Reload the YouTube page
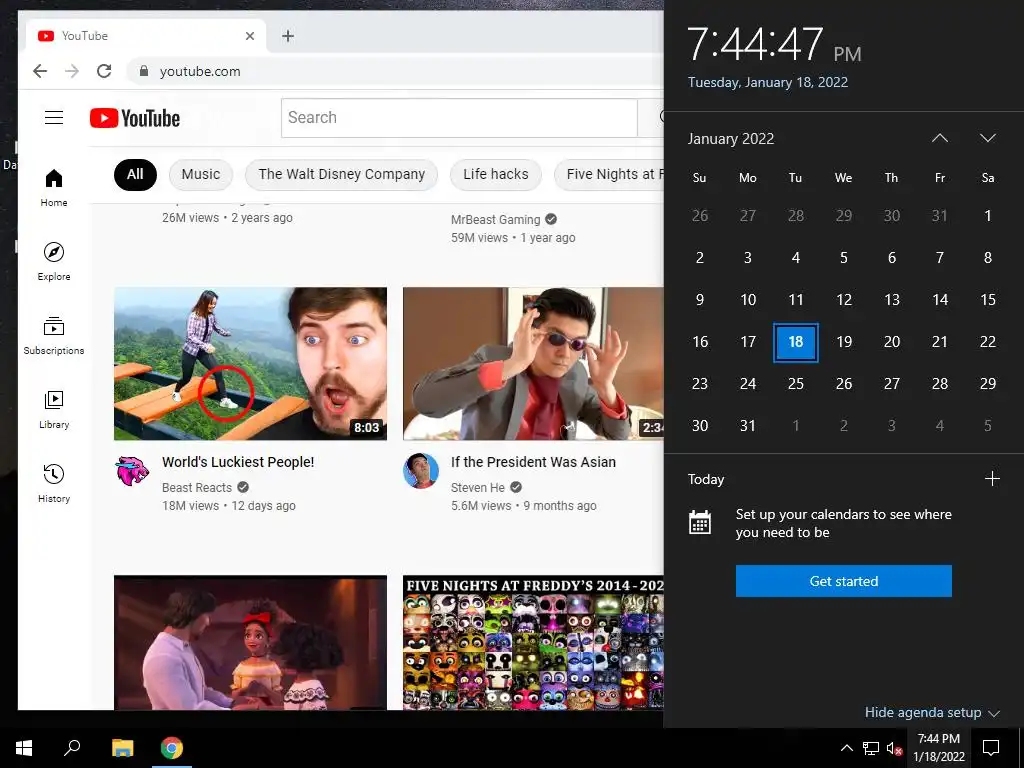The height and width of the screenshot is (768, 1024). (x=104, y=71)
